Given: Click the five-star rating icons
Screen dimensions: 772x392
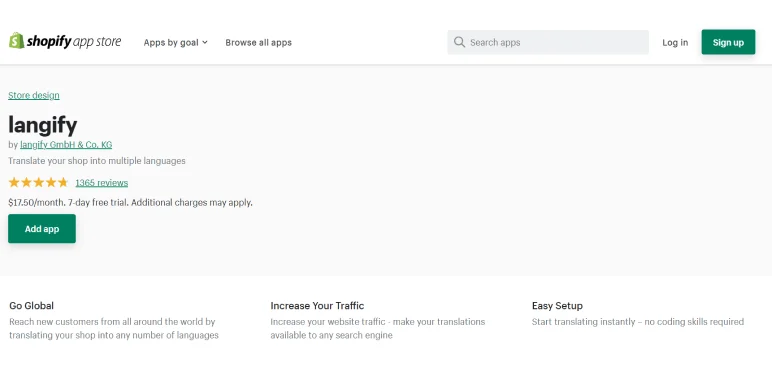Looking at the screenshot, I should (38, 183).
